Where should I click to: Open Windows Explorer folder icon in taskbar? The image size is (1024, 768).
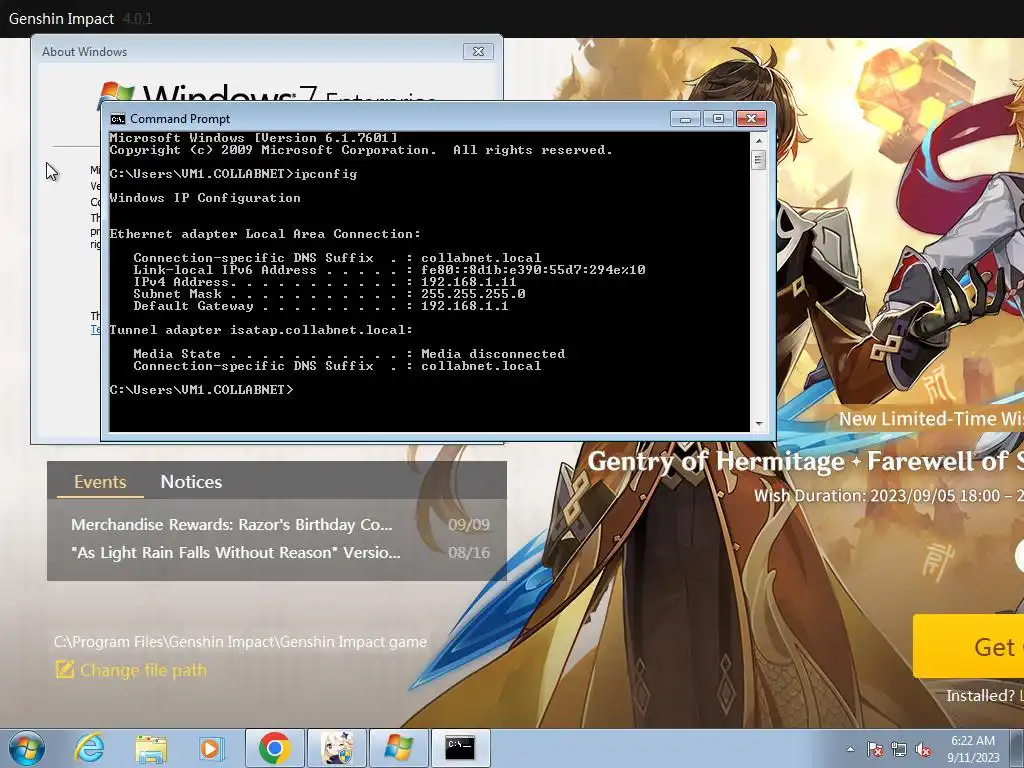[x=151, y=748]
